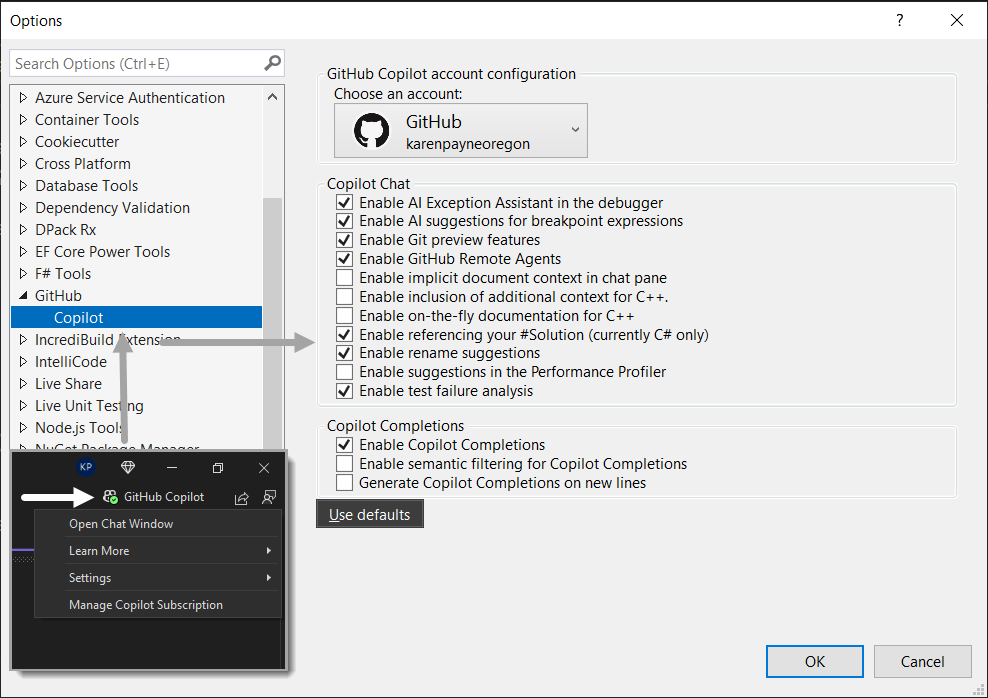Click the search magnifier icon in Options
The width and height of the screenshot is (988, 698).
point(272,63)
